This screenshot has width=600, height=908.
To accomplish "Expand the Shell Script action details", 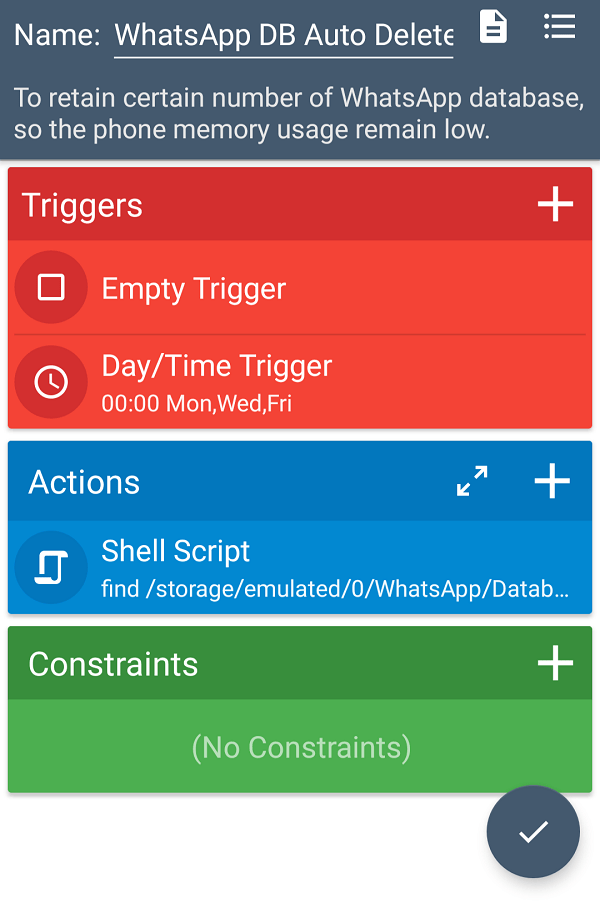I will (x=300, y=565).
